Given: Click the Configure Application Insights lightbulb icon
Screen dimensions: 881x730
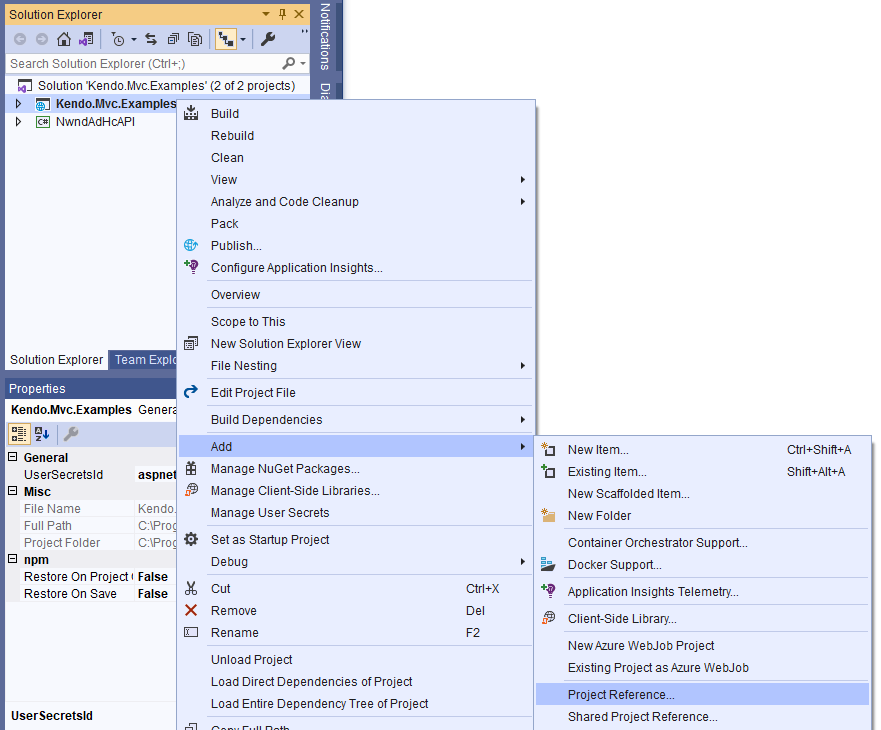Looking at the screenshot, I should click(x=191, y=266).
